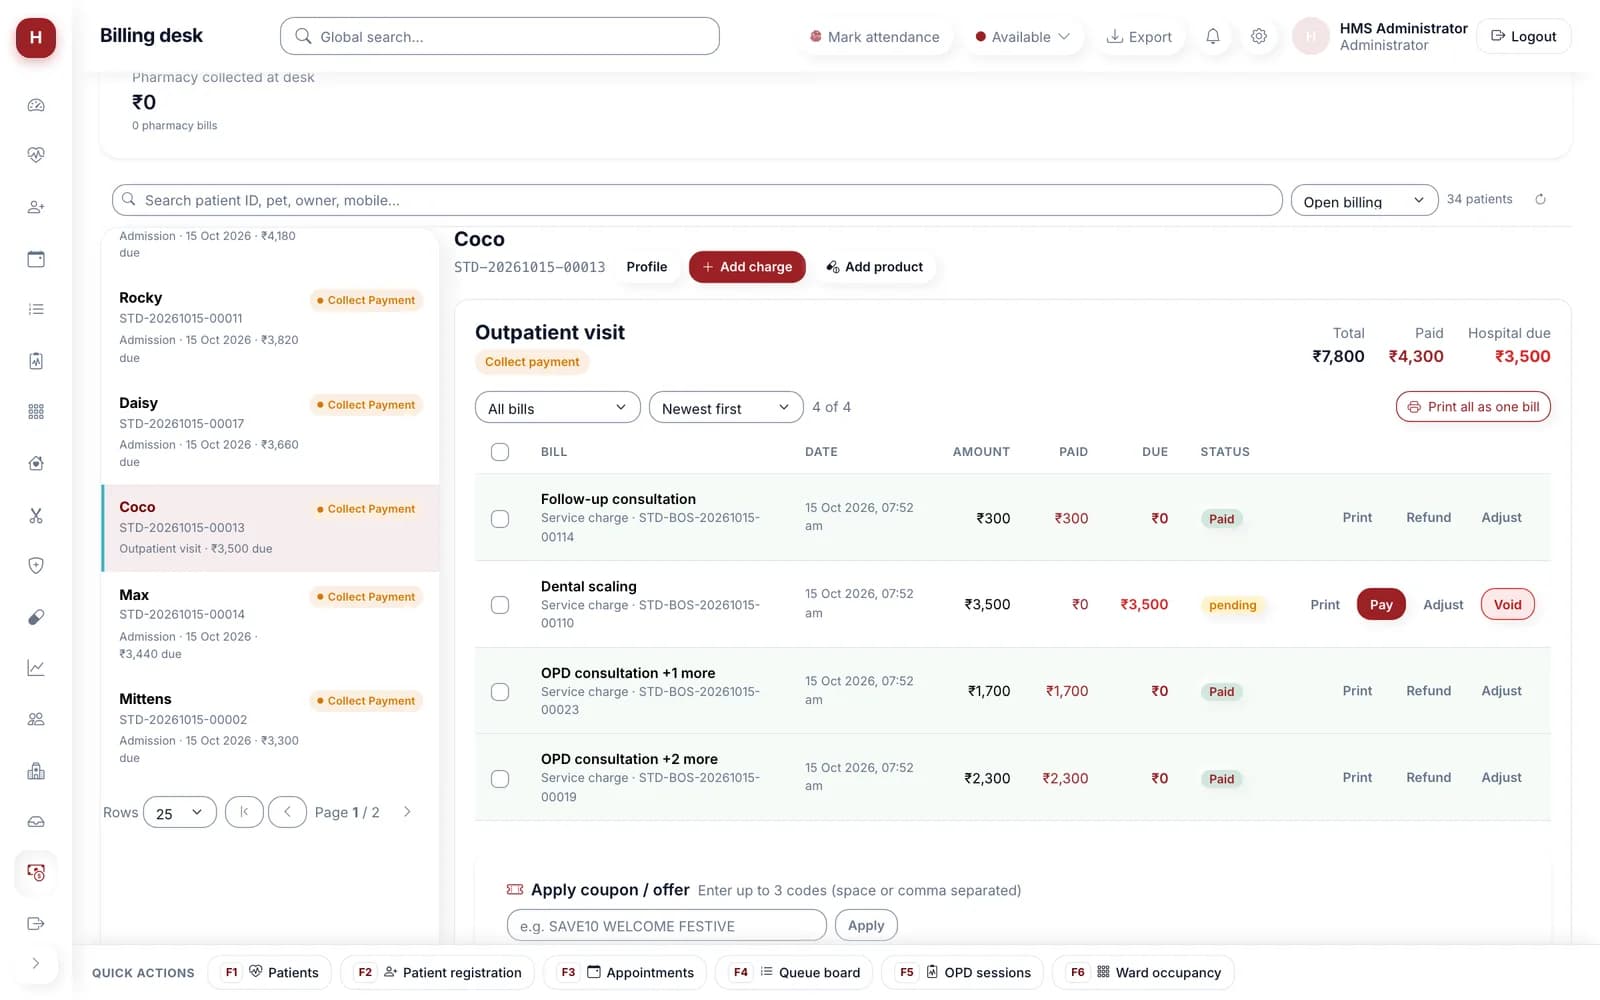This screenshot has width=1600, height=1000.
Task: Check the Dental scaling bill checkbox
Action: coord(500,605)
